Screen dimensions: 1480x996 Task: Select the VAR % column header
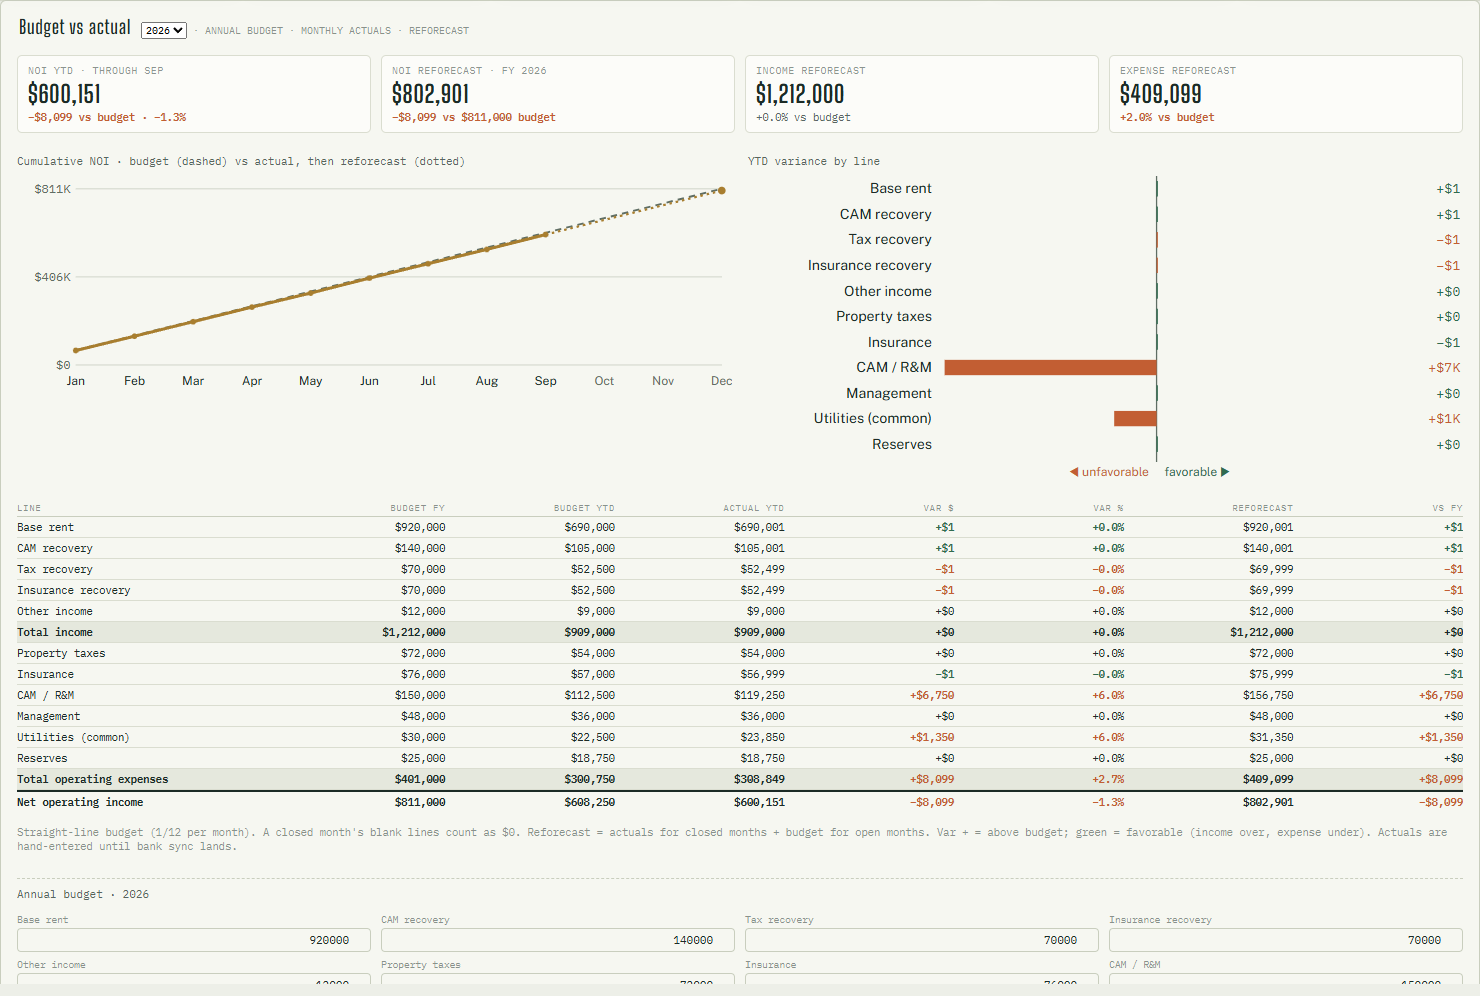point(1108,508)
